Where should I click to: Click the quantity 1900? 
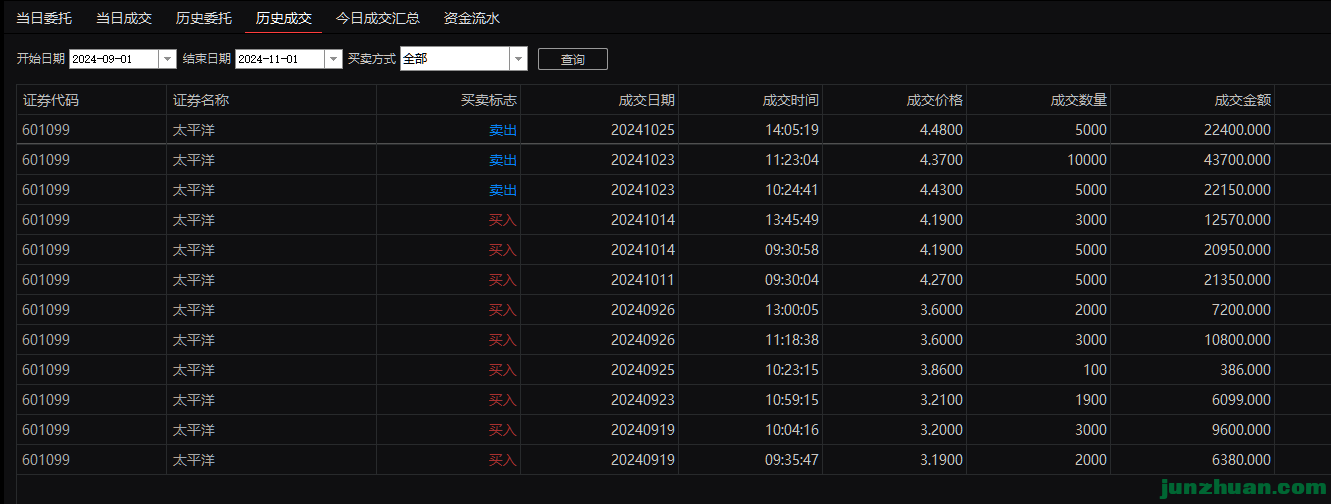coord(1091,400)
